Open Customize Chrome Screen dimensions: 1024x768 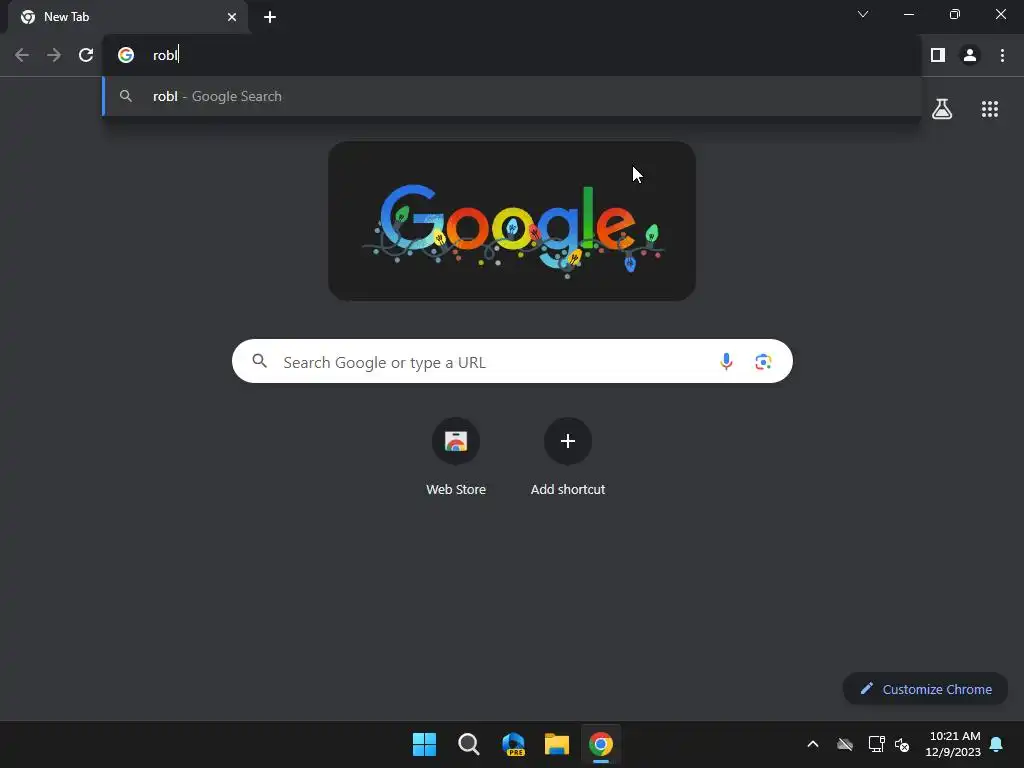[x=925, y=689]
